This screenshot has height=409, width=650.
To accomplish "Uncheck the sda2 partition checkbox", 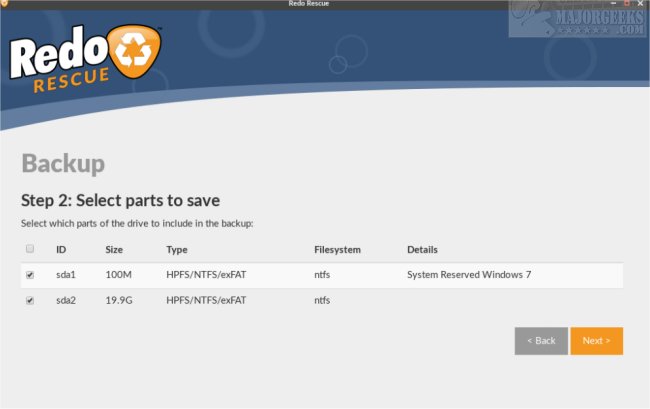I will click(x=30, y=300).
